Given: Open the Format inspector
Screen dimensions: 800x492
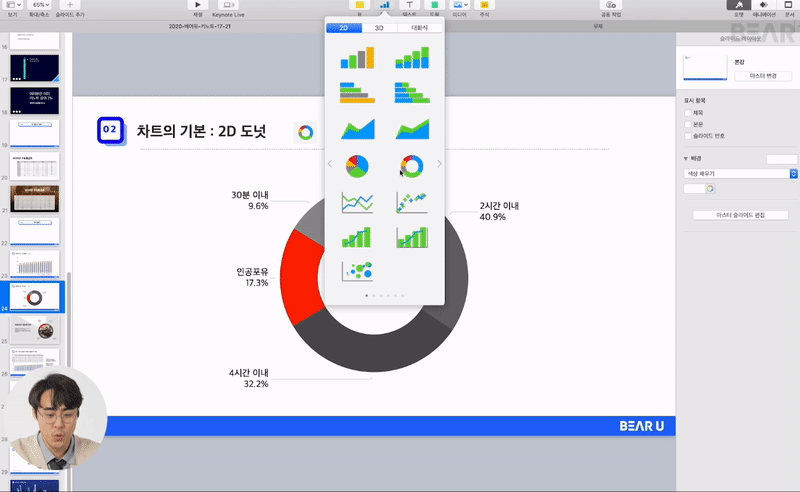Looking at the screenshot, I should point(739,5).
